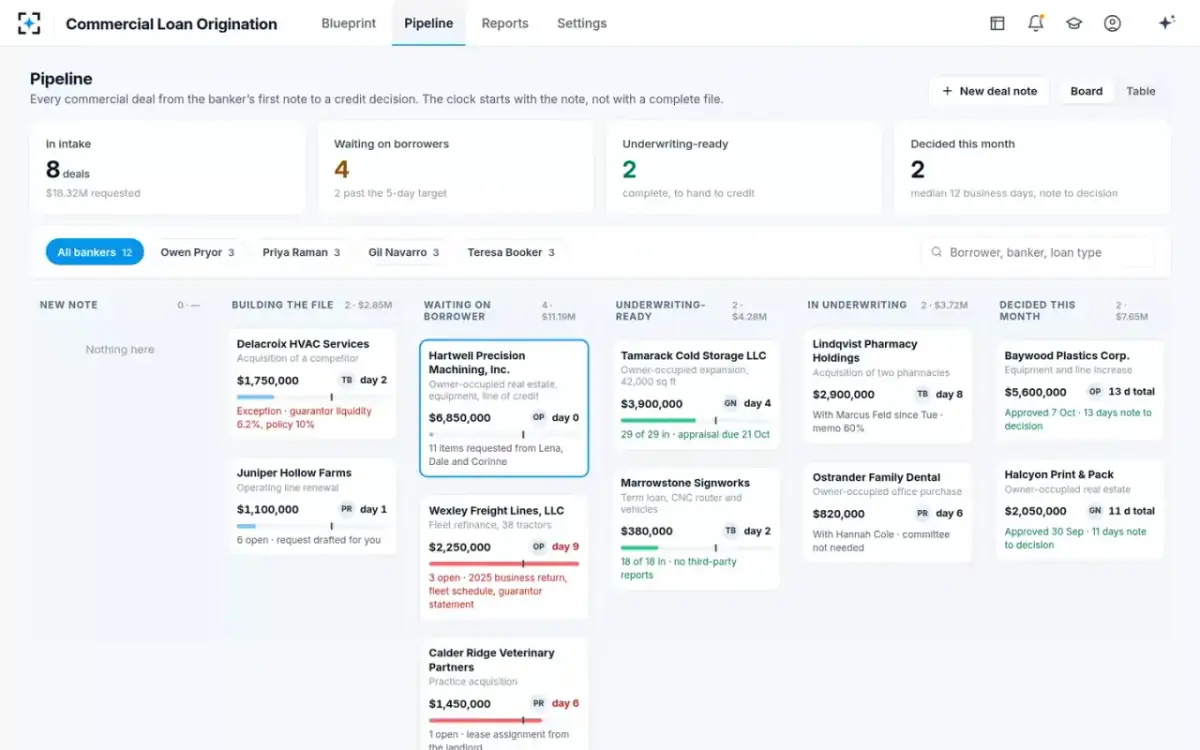Filter the pipeline by Priya Raman
This screenshot has width=1200, height=750.
[x=301, y=252]
